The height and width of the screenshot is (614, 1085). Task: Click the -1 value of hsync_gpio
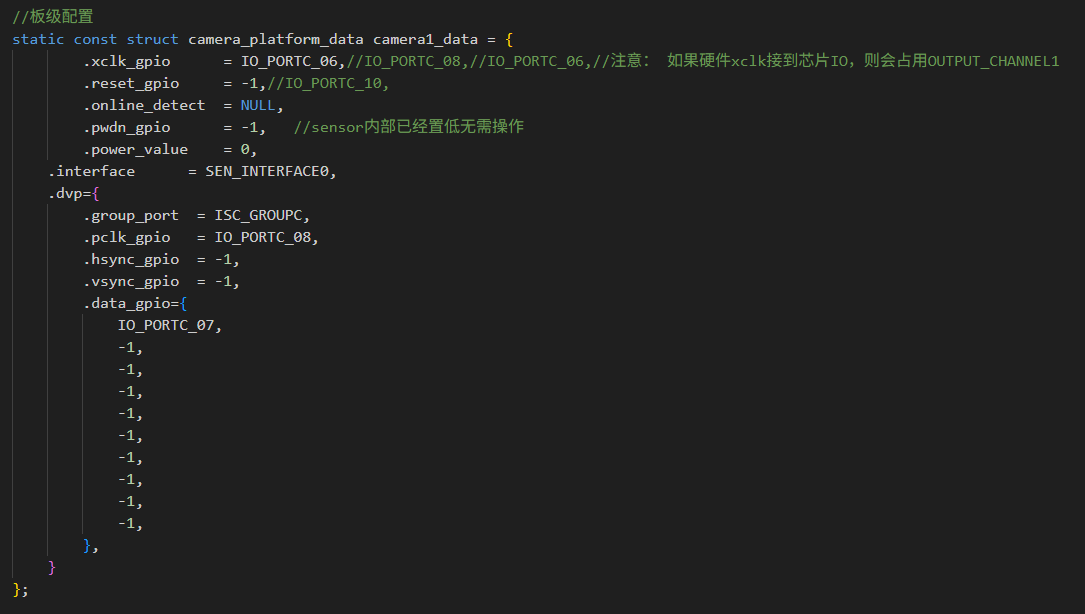223,260
